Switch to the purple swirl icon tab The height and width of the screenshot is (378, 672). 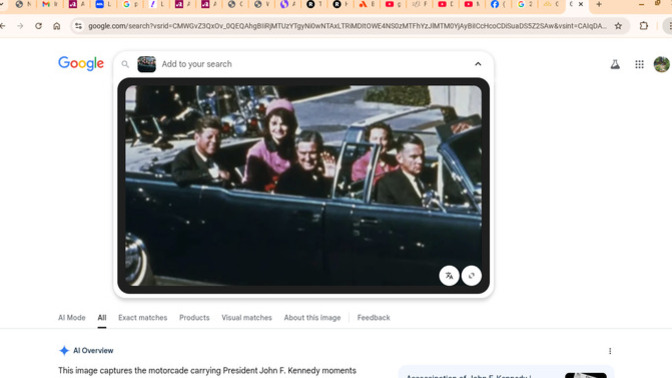coord(284,4)
